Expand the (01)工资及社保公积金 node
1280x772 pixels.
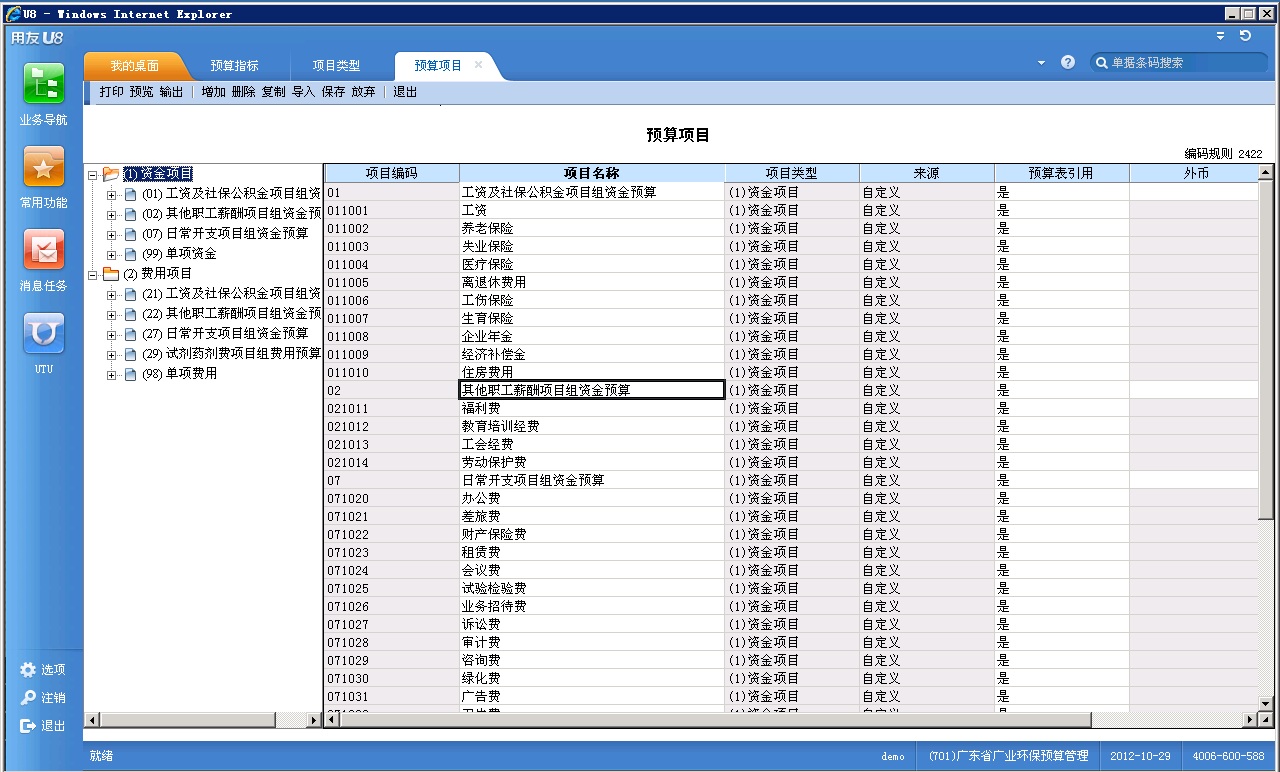(112, 195)
